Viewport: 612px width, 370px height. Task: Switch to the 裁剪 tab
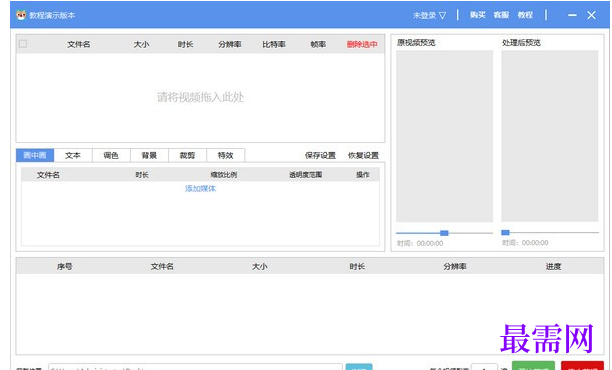pos(187,155)
